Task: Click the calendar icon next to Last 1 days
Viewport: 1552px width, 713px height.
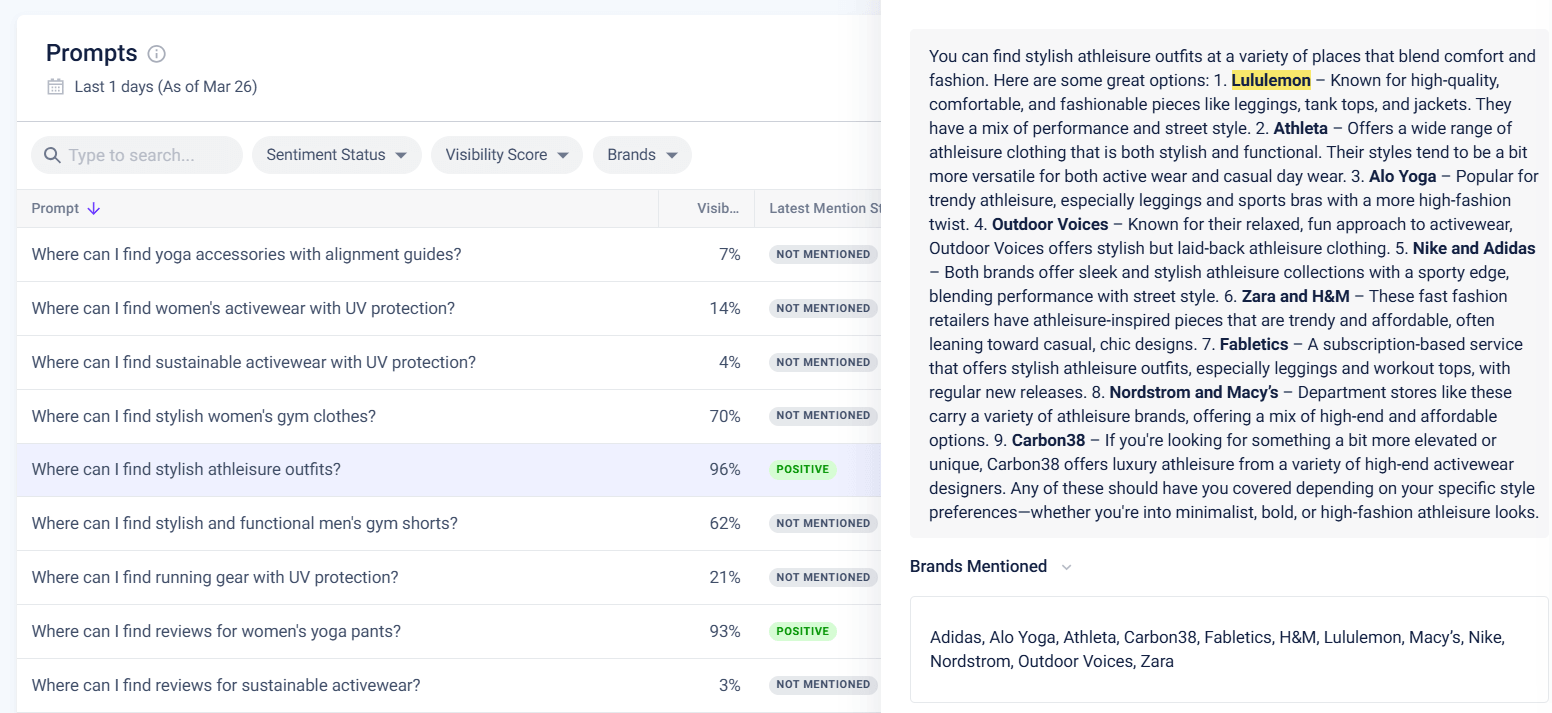Action: (x=56, y=87)
